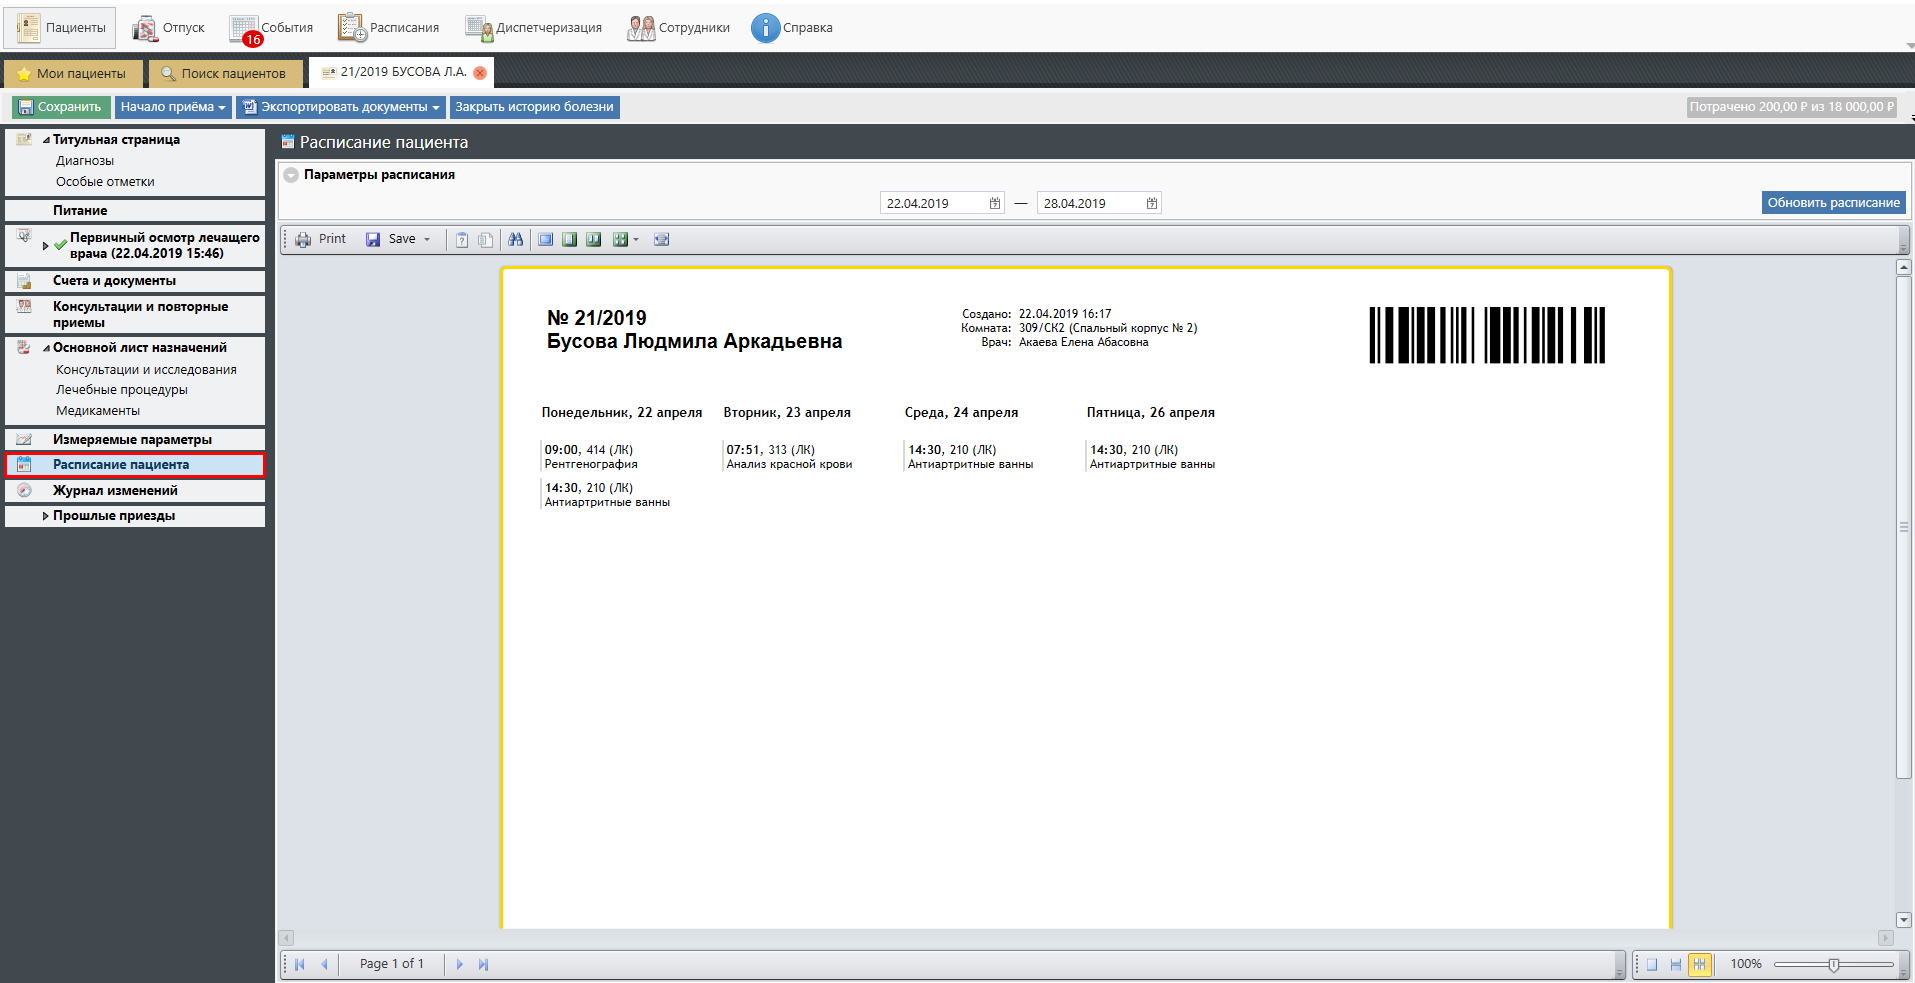1915x983 pixels.
Task: Toggle continuous page layout mode in status bar
Action: (x=1675, y=964)
